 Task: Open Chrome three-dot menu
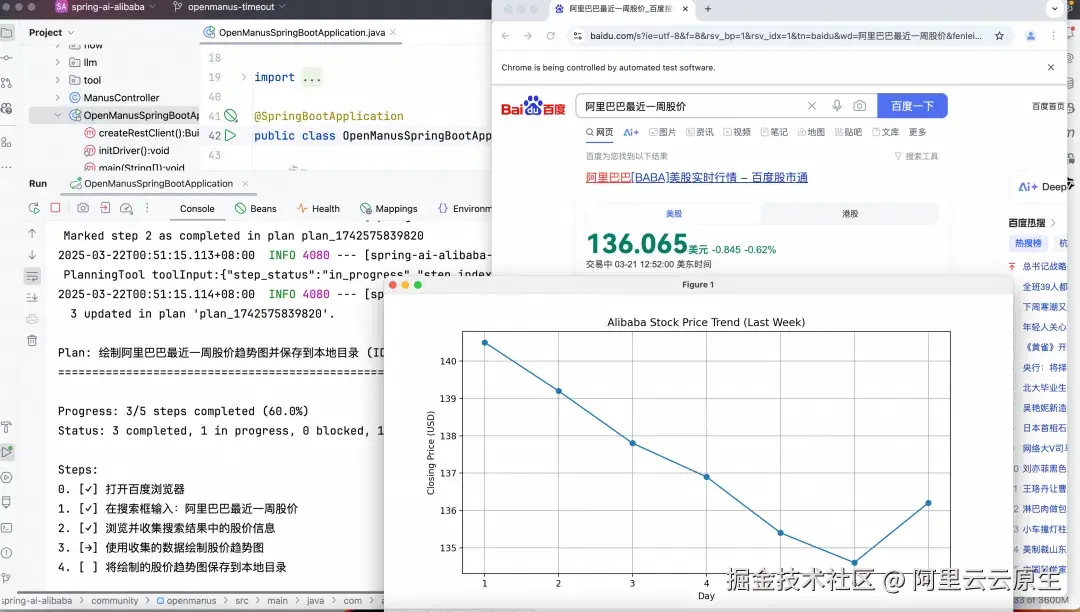(x=1053, y=36)
